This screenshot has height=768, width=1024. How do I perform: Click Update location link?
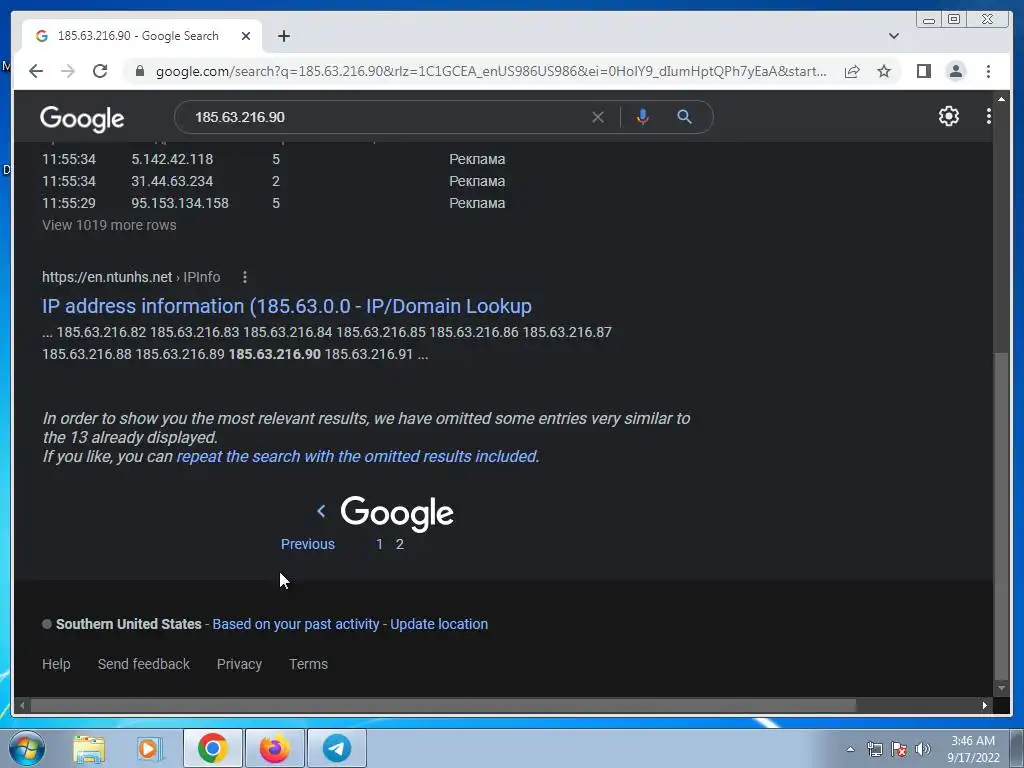click(439, 624)
